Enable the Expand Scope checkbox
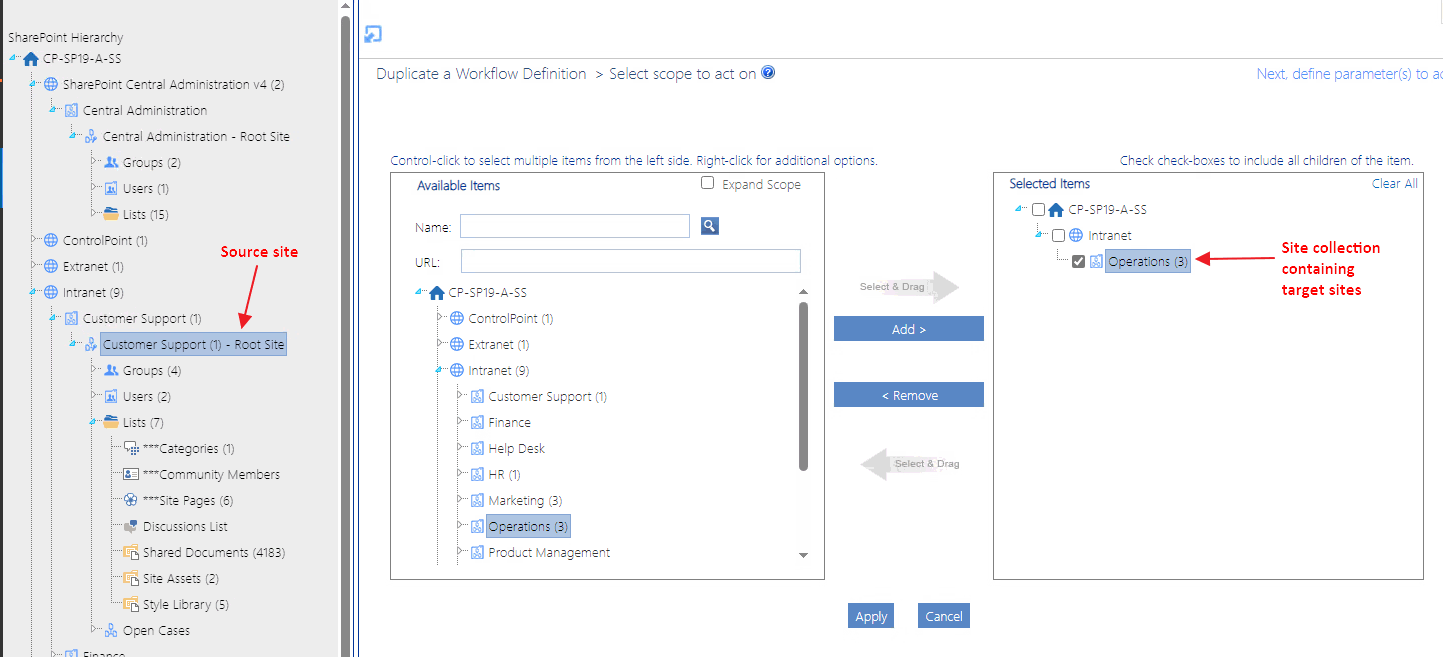Screen dimensions: 1443x657 coord(708,183)
